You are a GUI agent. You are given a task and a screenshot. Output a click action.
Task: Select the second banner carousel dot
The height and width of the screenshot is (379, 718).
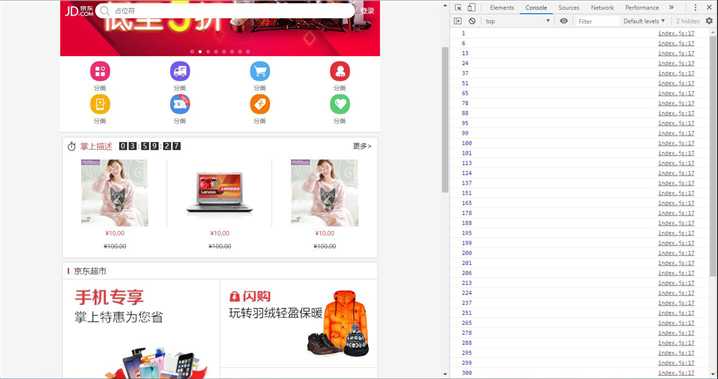(200, 52)
